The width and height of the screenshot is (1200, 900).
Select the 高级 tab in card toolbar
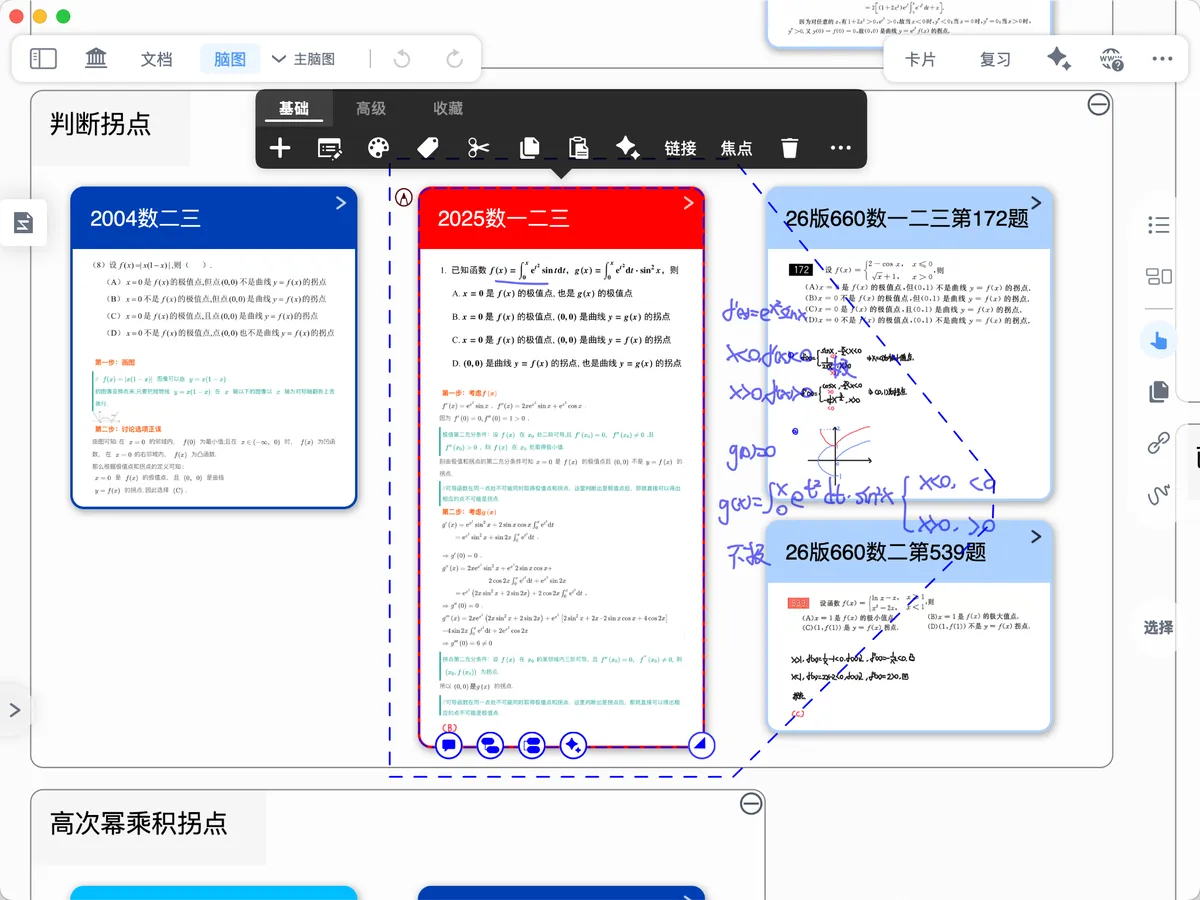(x=371, y=109)
